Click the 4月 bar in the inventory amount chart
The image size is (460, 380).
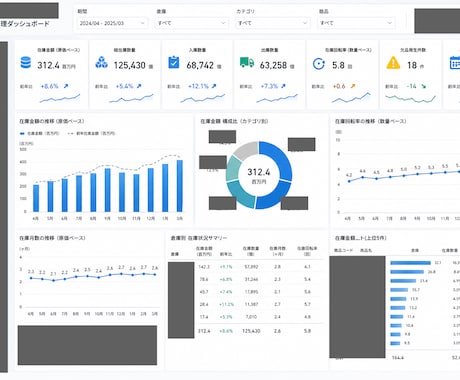pyautogui.click(x=36, y=198)
